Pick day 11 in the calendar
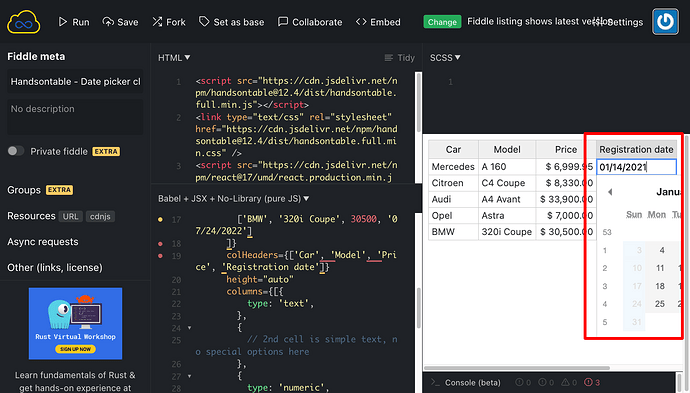 coord(660,268)
